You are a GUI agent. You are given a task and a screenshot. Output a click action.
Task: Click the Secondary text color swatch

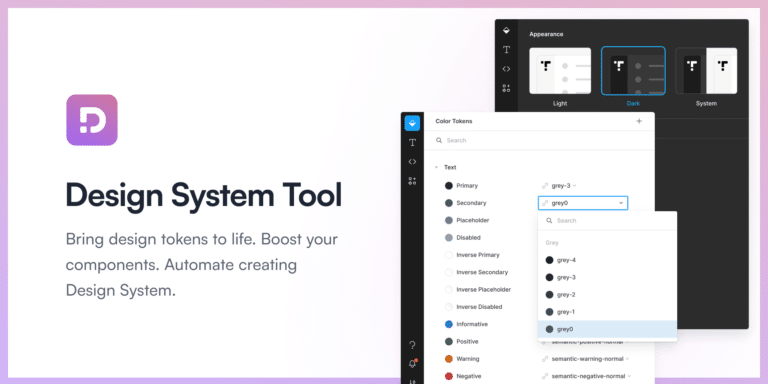point(449,203)
